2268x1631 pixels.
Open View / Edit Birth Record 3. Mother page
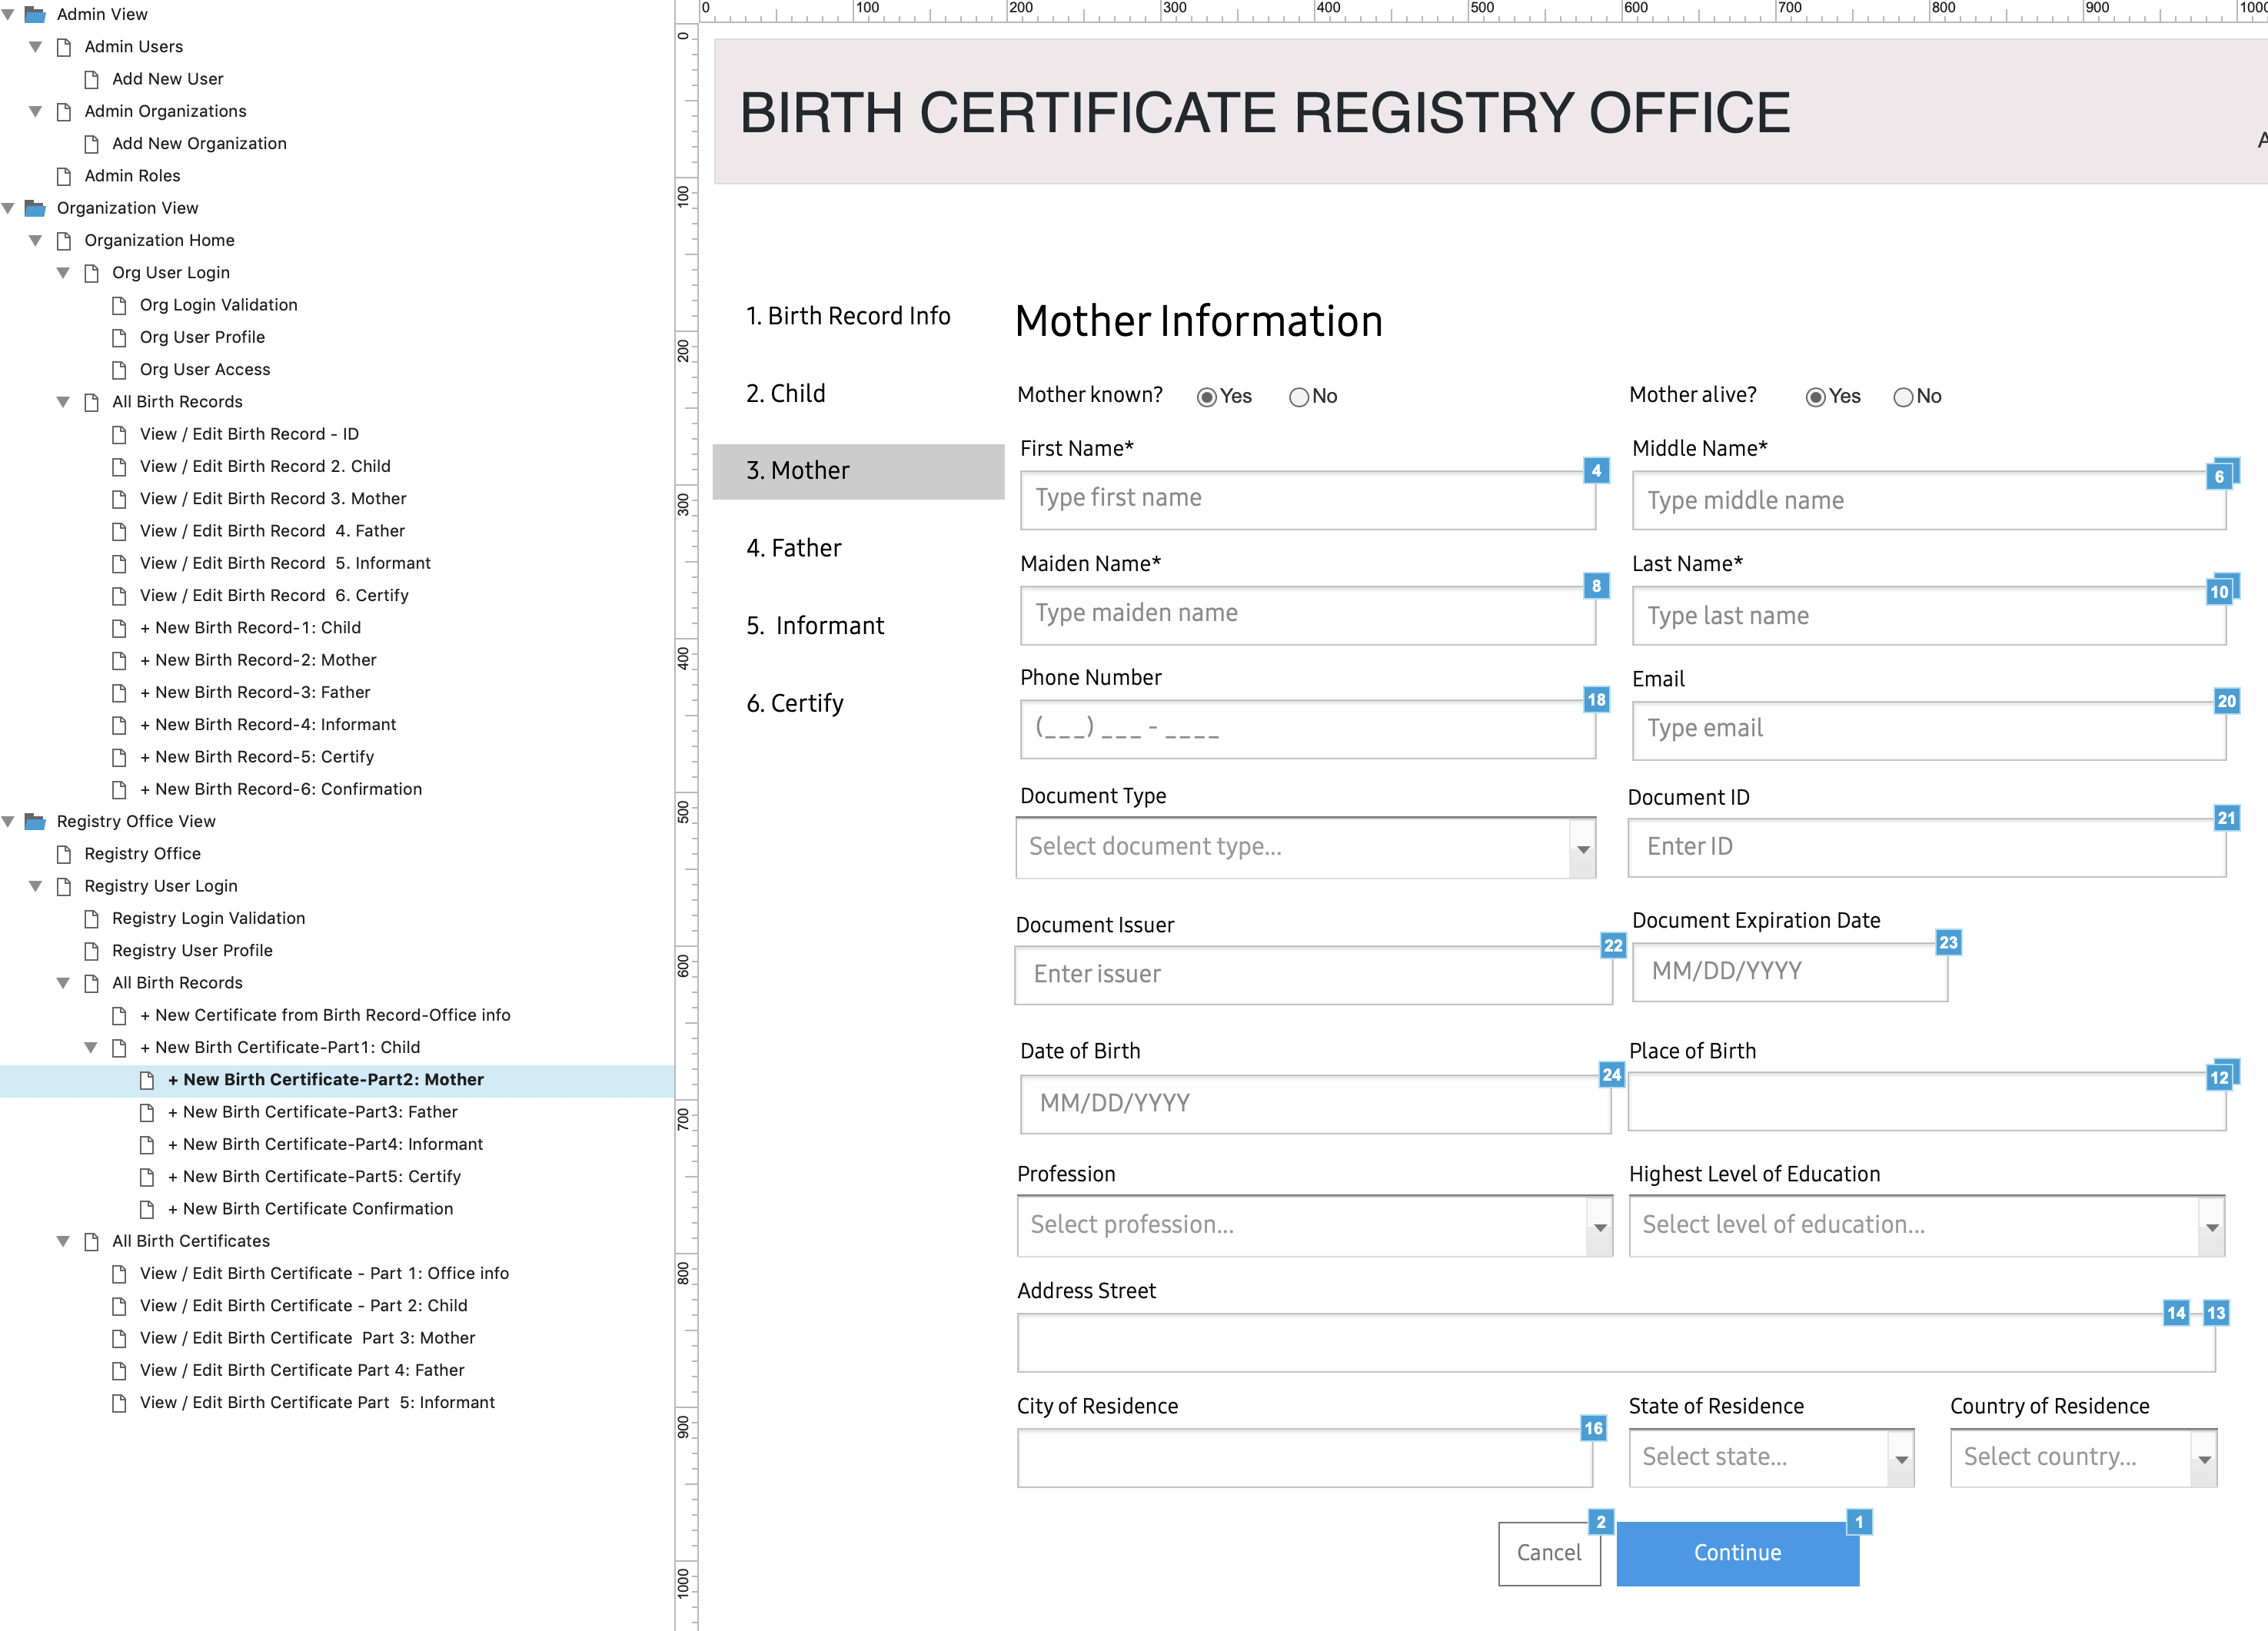pyautogui.click(x=273, y=498)
